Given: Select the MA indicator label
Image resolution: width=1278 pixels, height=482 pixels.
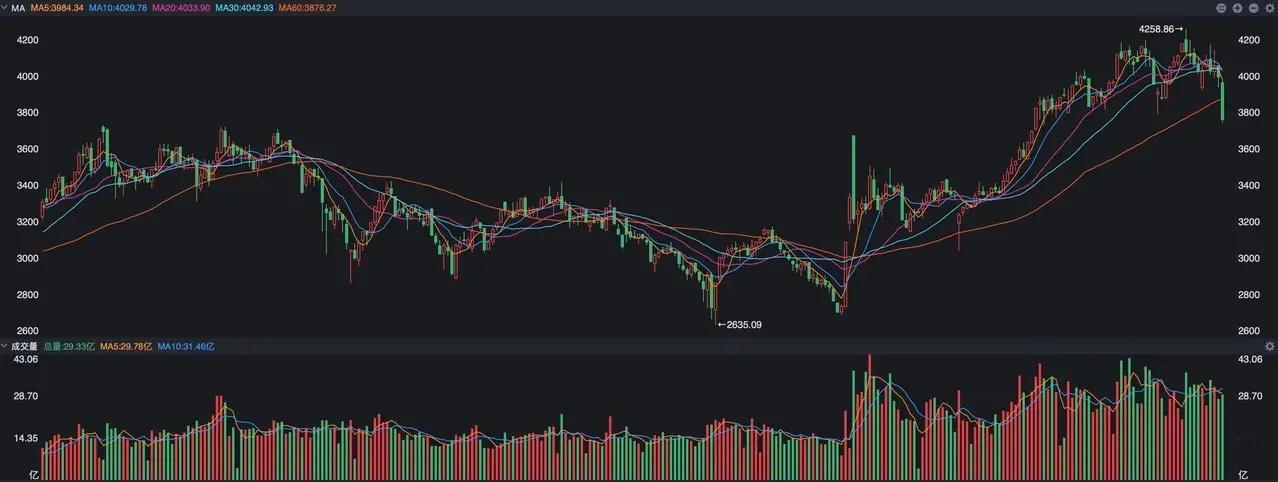Looking at the screenshot, I should pos(17,8).
